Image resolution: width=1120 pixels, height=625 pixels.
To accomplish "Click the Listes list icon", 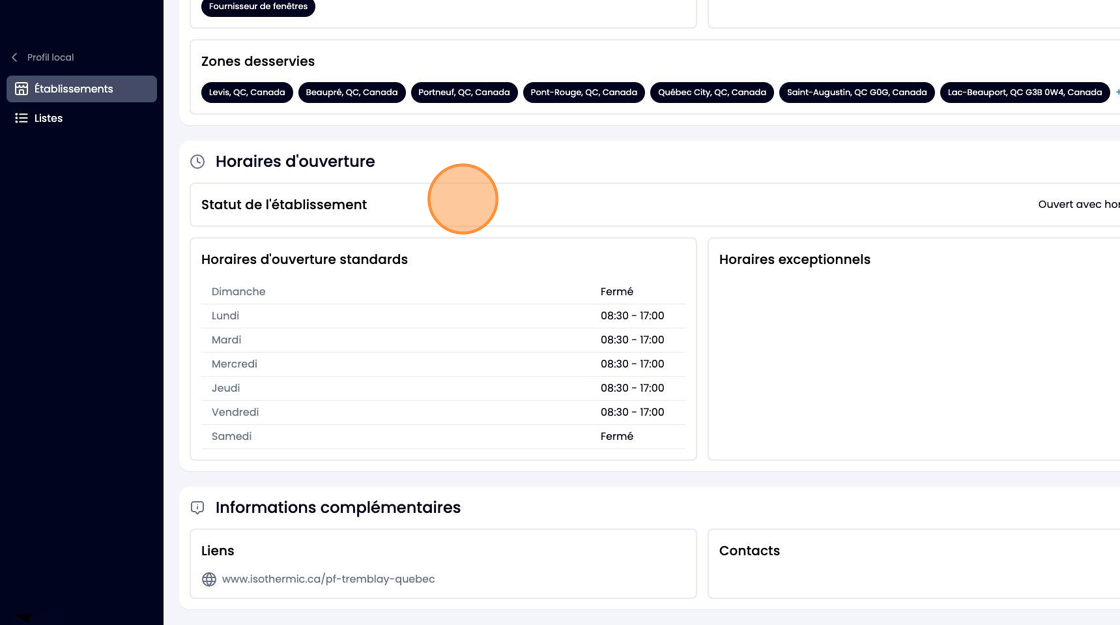I will pos(21,118).
